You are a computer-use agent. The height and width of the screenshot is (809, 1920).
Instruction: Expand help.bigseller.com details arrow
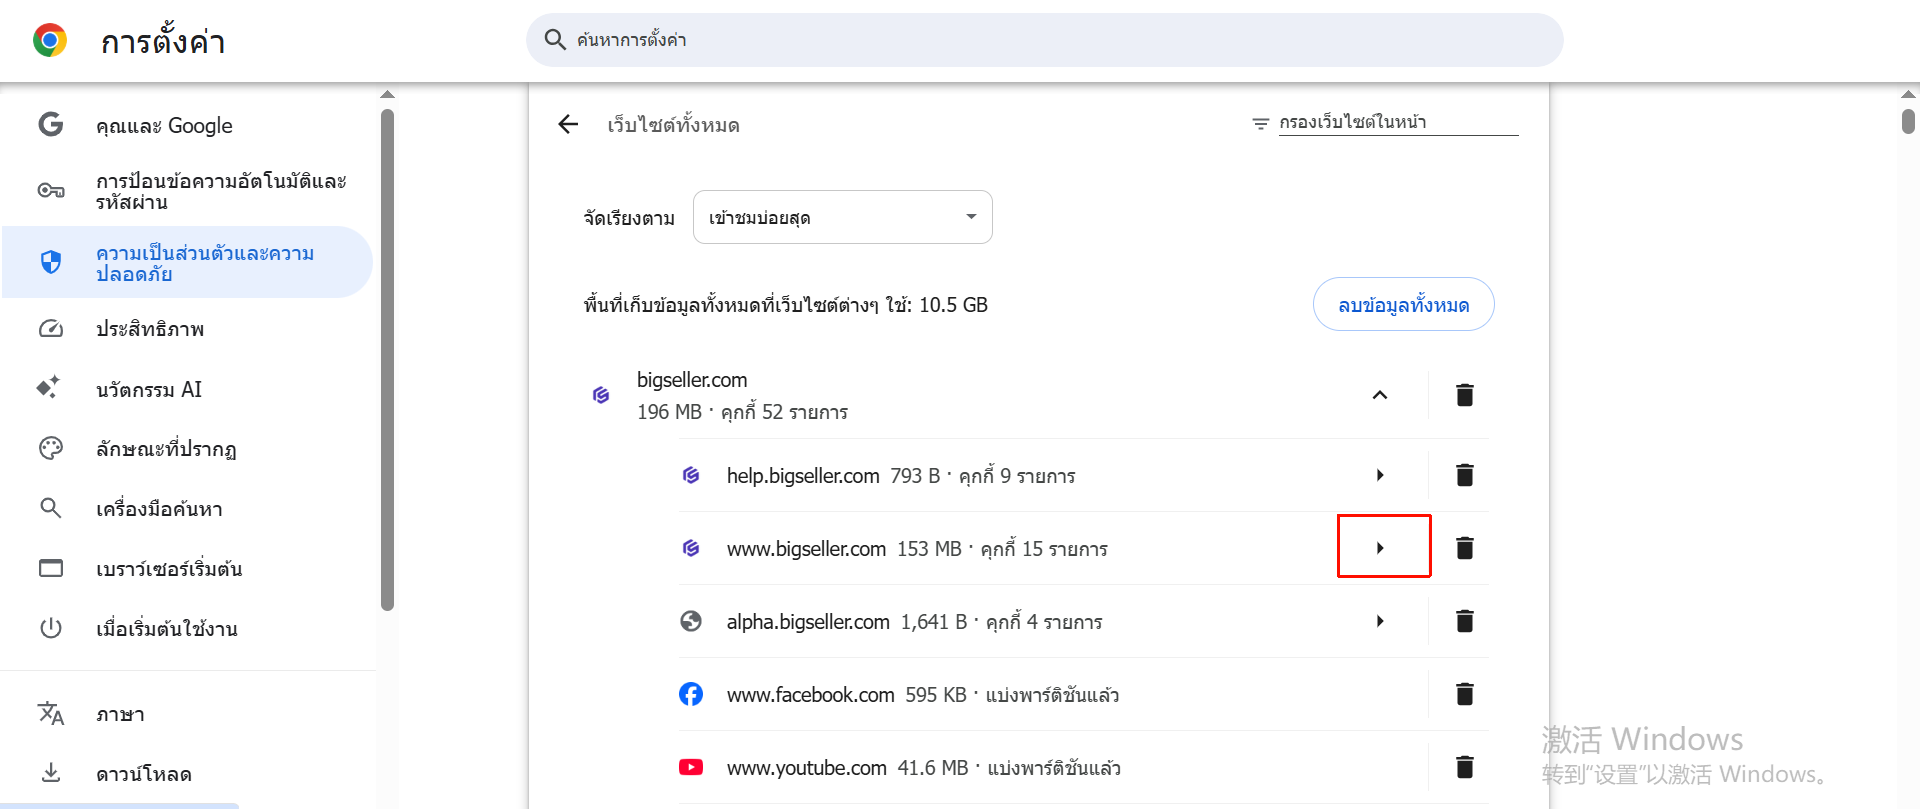[x=1380, y=475]
